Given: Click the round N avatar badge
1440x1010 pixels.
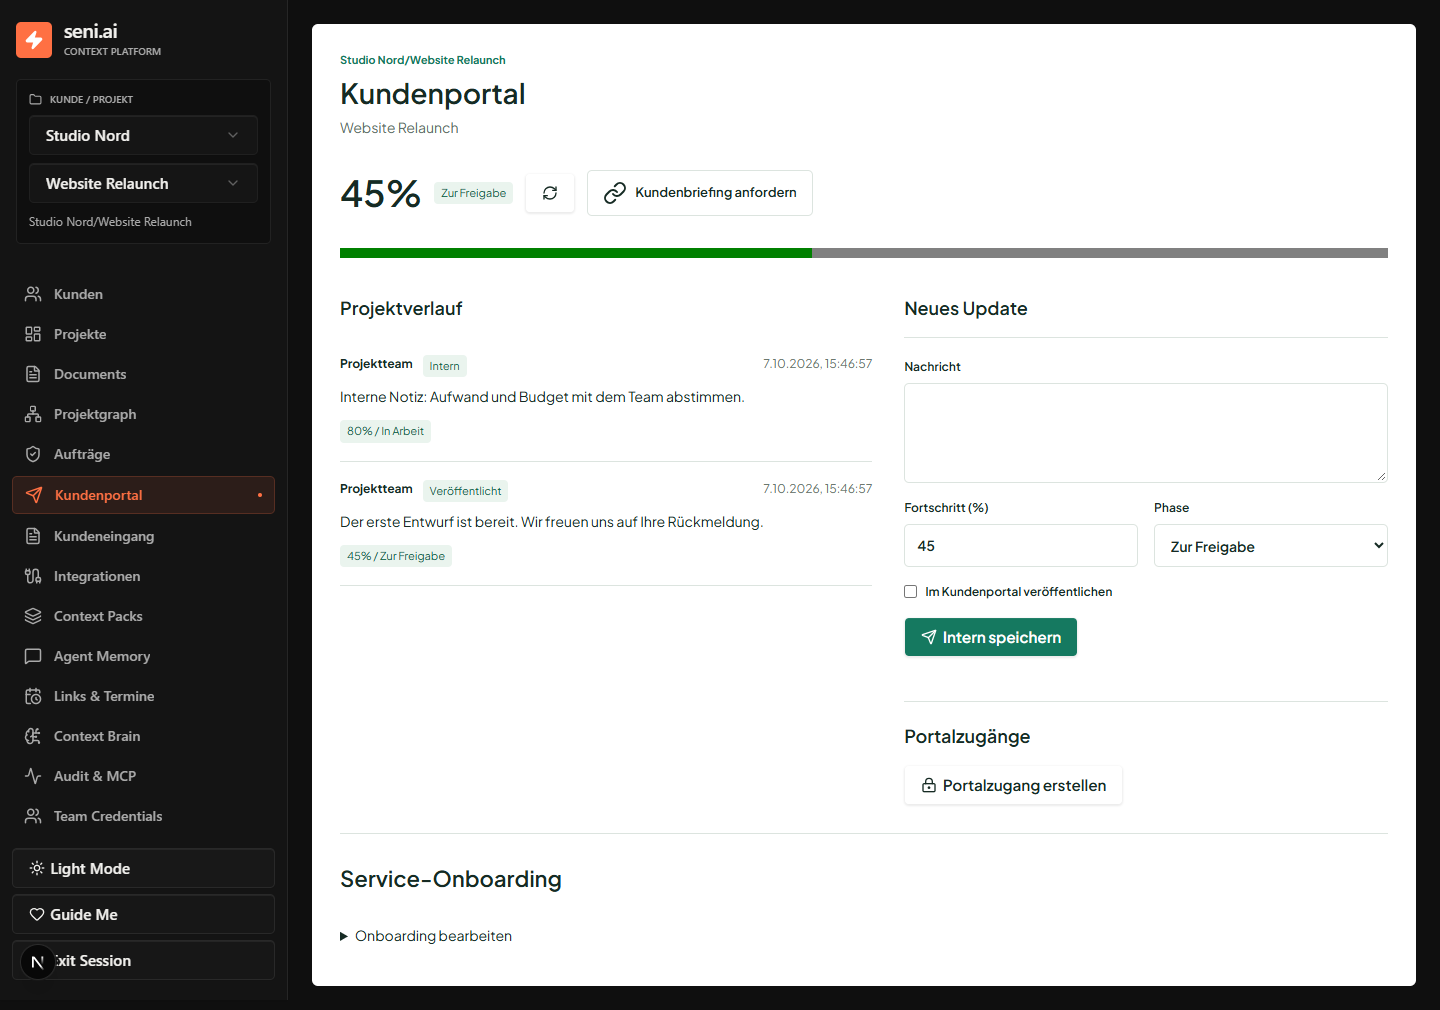Looking at the screenshot, I should 38,962.
